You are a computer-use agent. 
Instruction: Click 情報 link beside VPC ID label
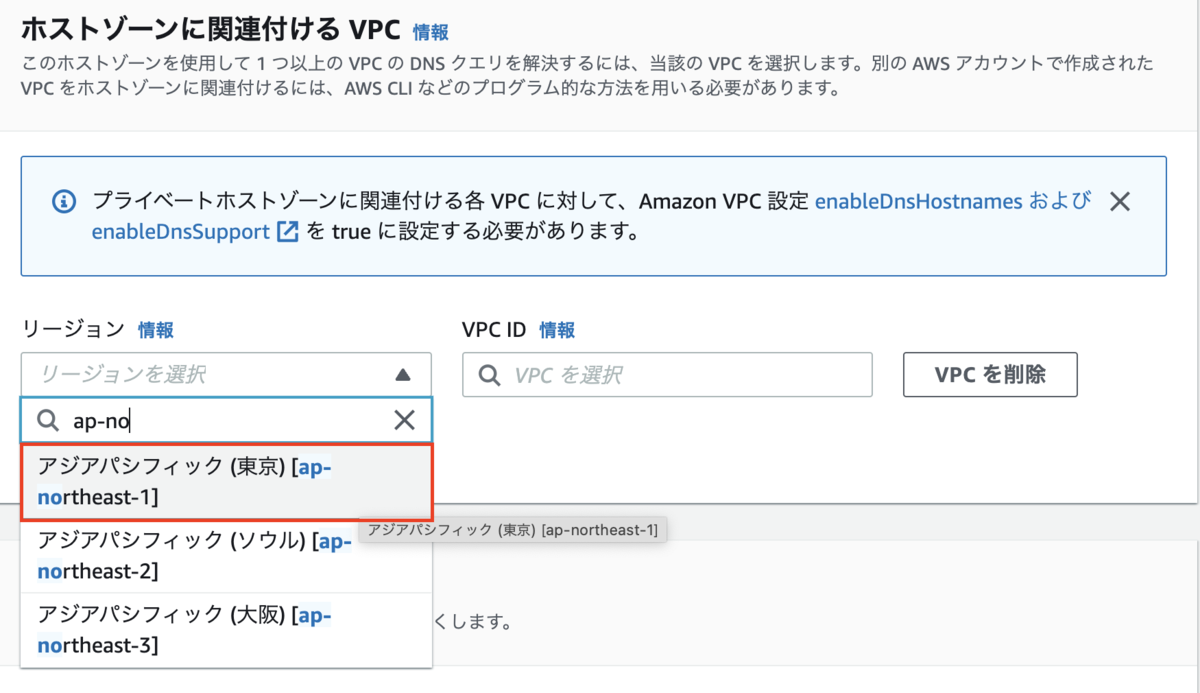[557, 330]
